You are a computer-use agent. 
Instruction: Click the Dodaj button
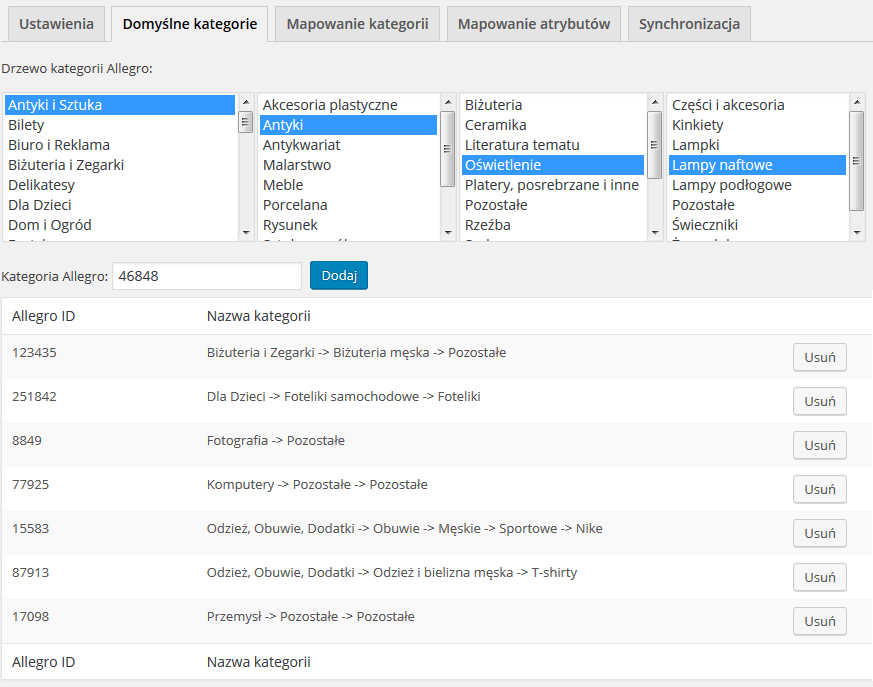click(339, 276)
